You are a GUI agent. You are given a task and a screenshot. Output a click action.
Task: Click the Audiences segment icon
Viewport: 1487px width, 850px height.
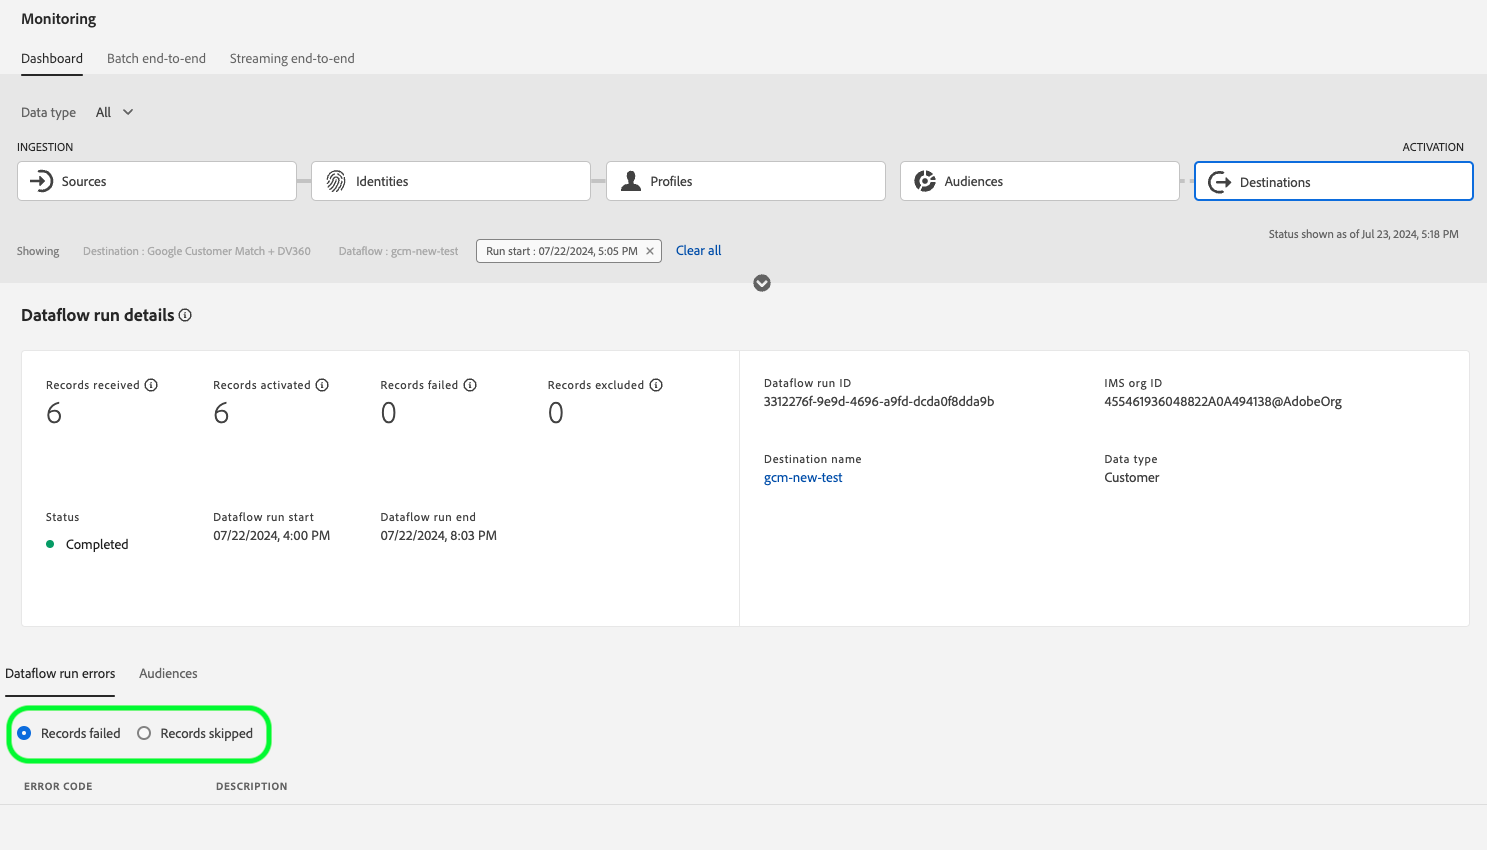925,181
